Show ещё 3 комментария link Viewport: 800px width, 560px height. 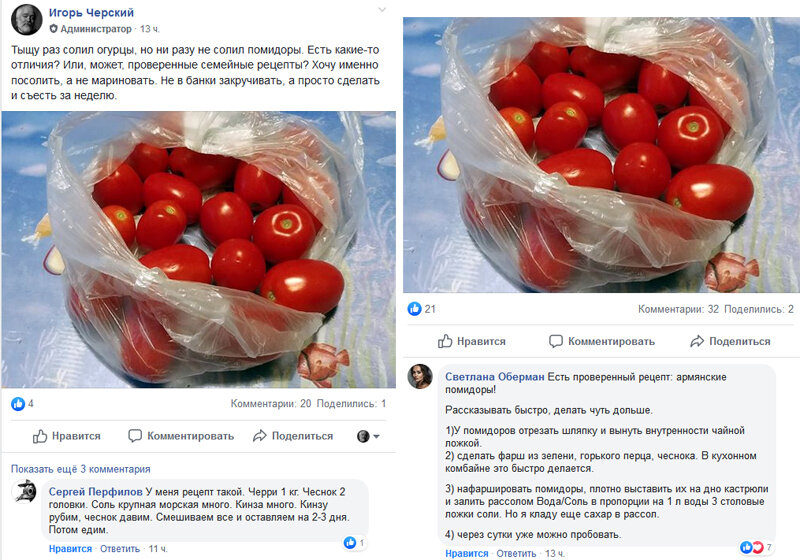(x=81, y=469)
